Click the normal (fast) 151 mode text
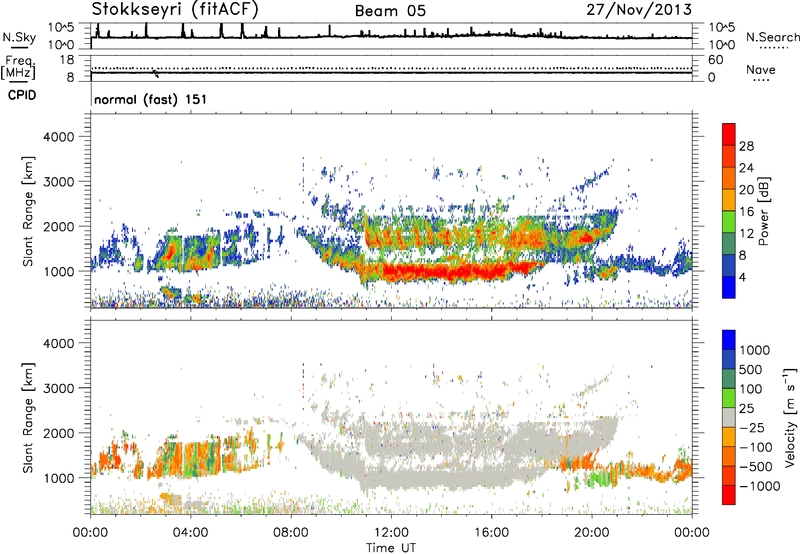This screenshot has width=800, height=554. (151, 99)
